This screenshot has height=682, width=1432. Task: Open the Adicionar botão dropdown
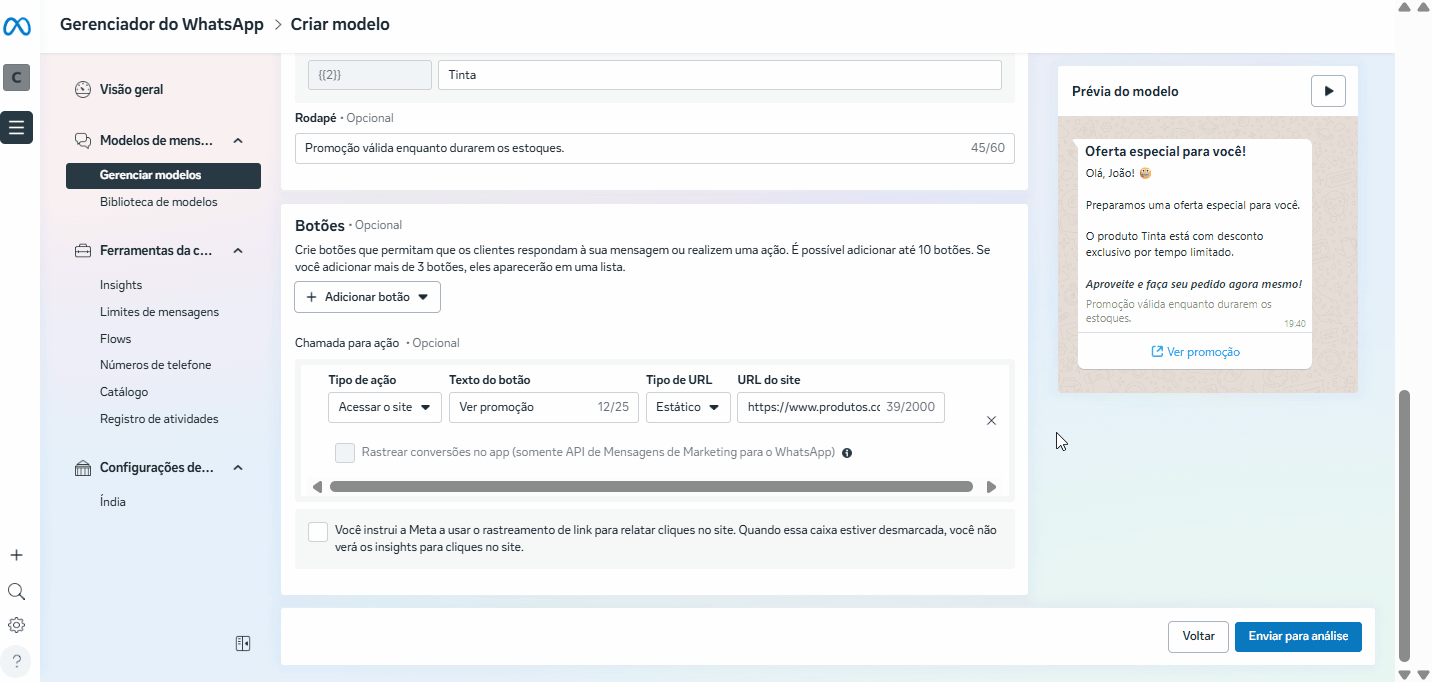click(367, 297)
